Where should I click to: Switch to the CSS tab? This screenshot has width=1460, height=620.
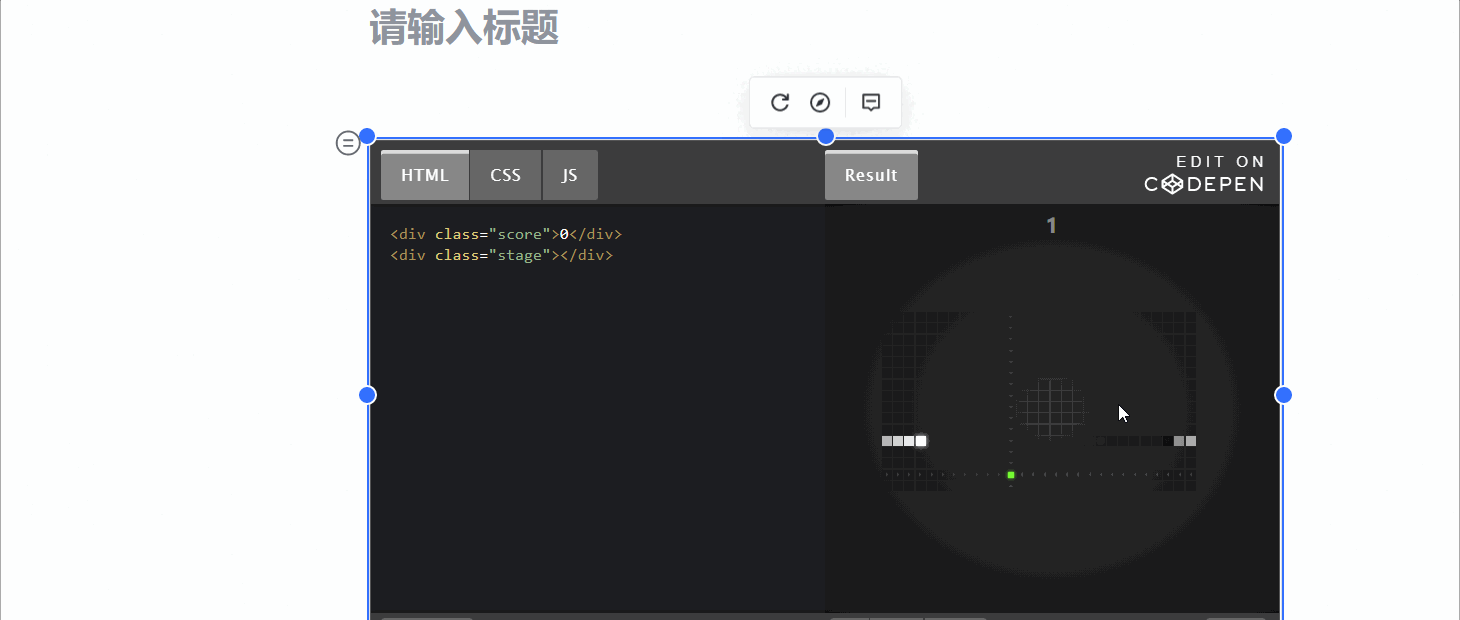point(506,175)
